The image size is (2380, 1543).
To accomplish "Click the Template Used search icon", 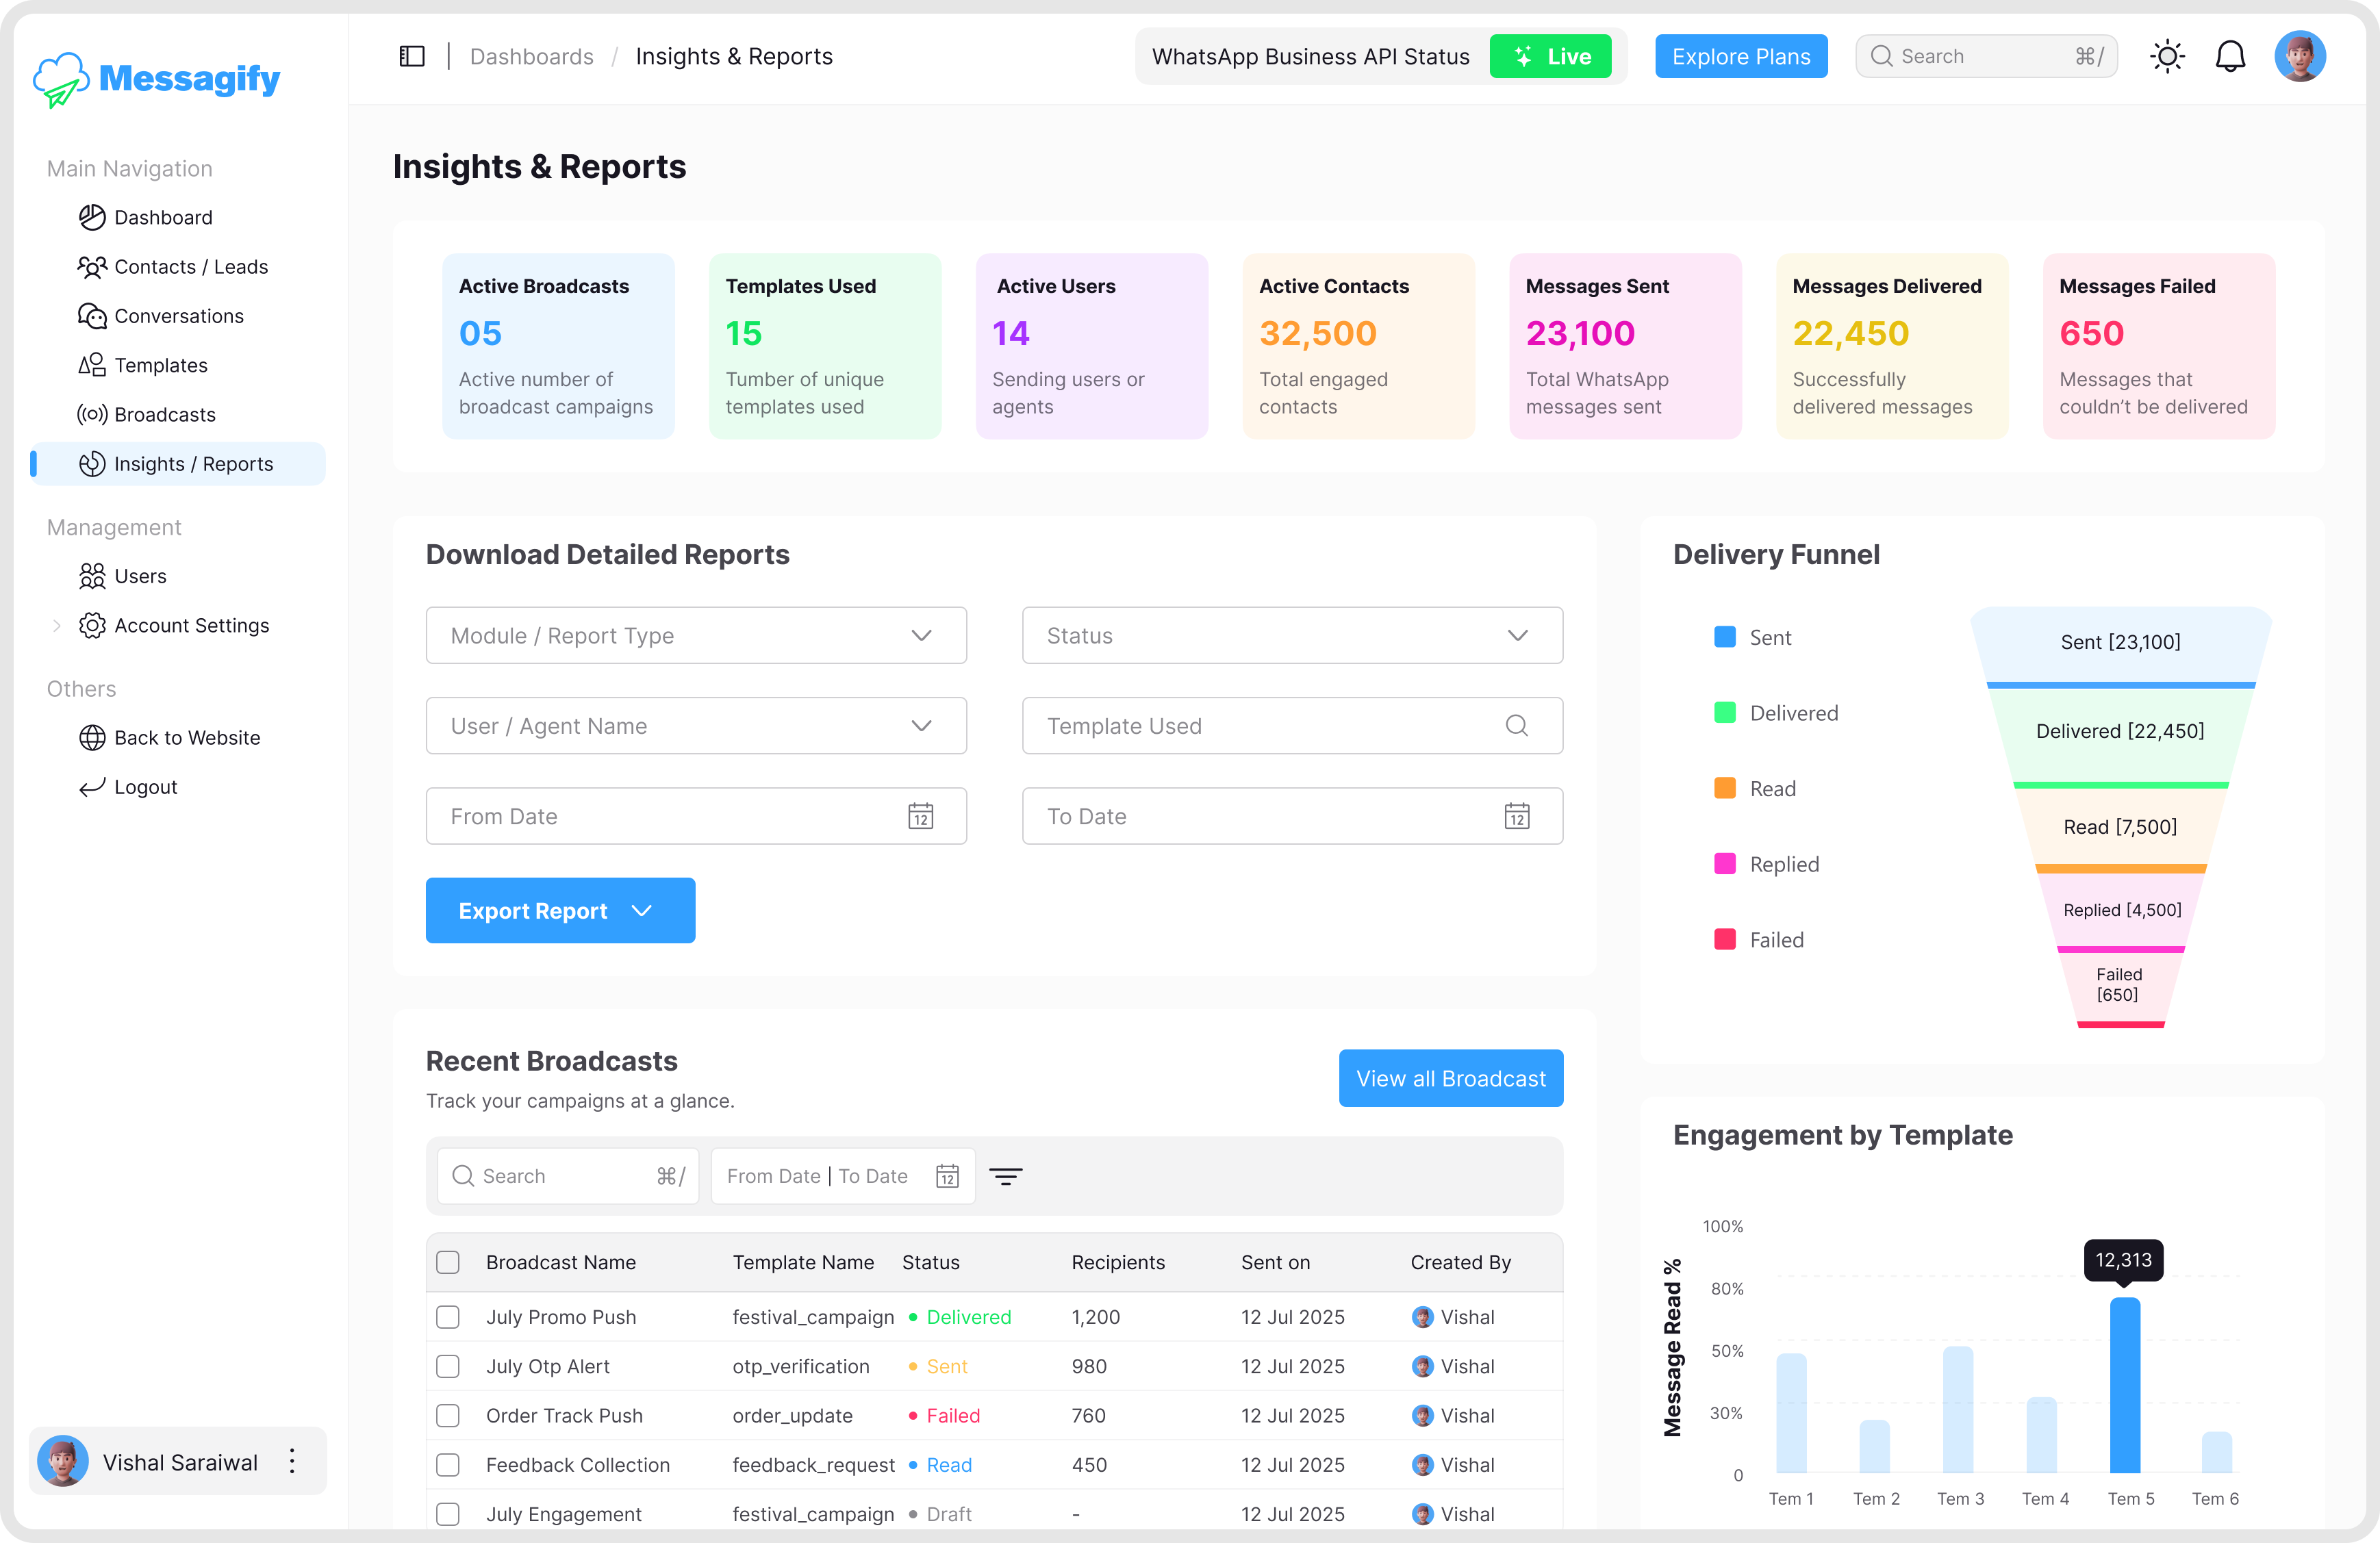I will pos(1516,726).
